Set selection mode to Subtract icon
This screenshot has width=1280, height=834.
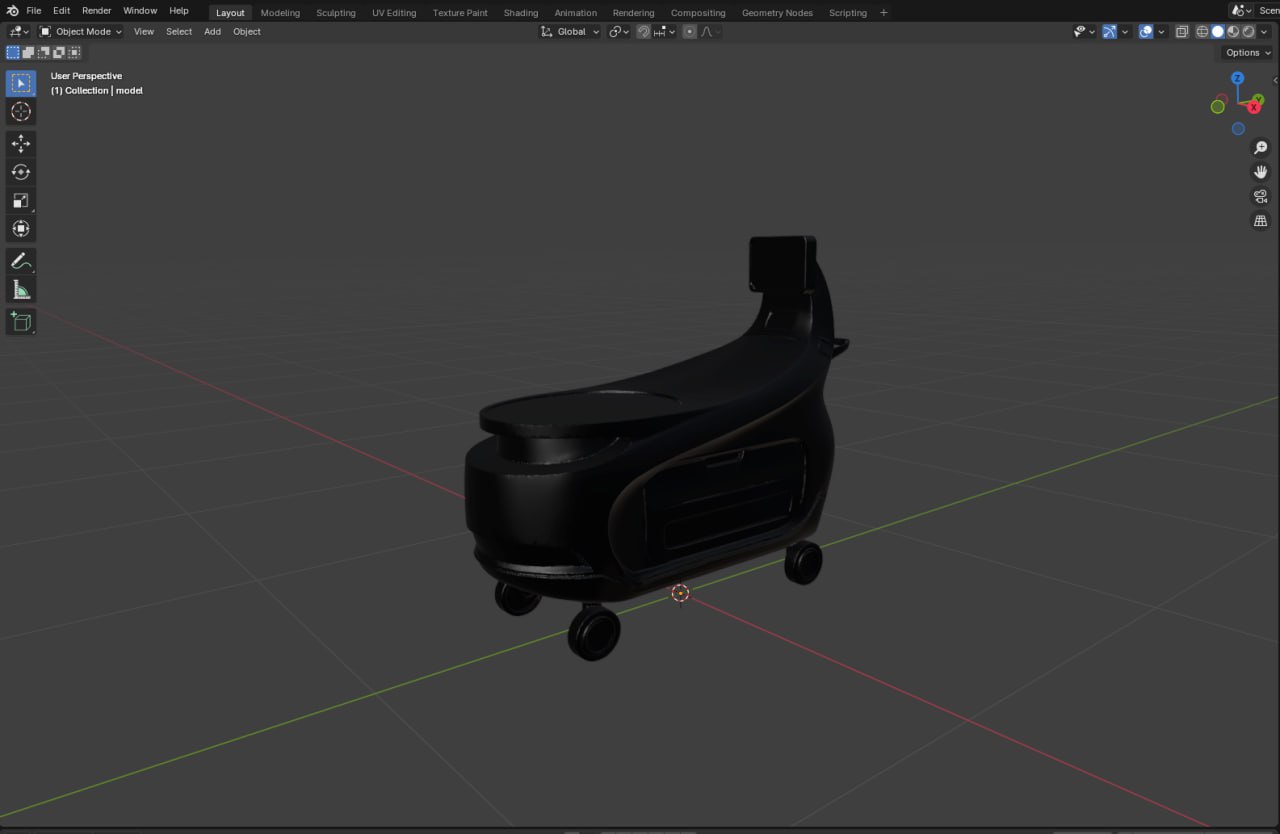click(x=43, y=52)
